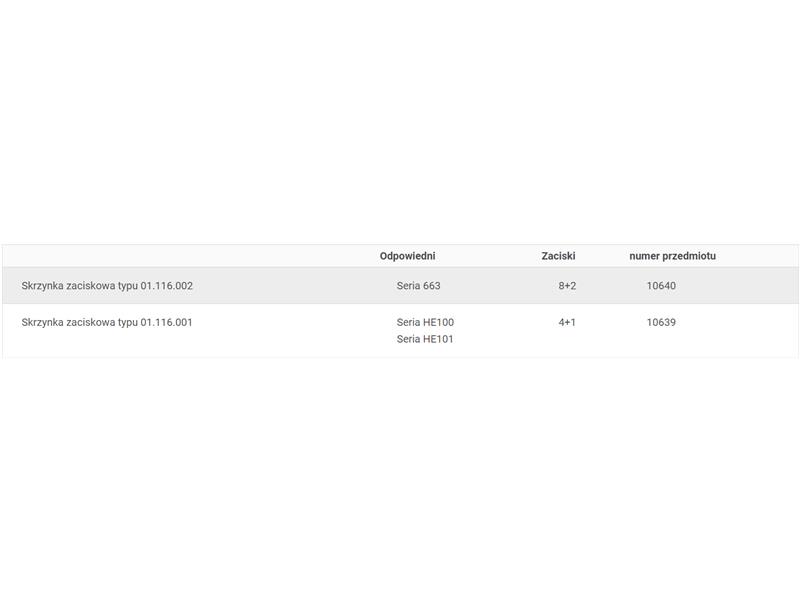Screen dimensions: 800x600
Task: Click the Seria HE101 text
Action: (x=425, y=339)
